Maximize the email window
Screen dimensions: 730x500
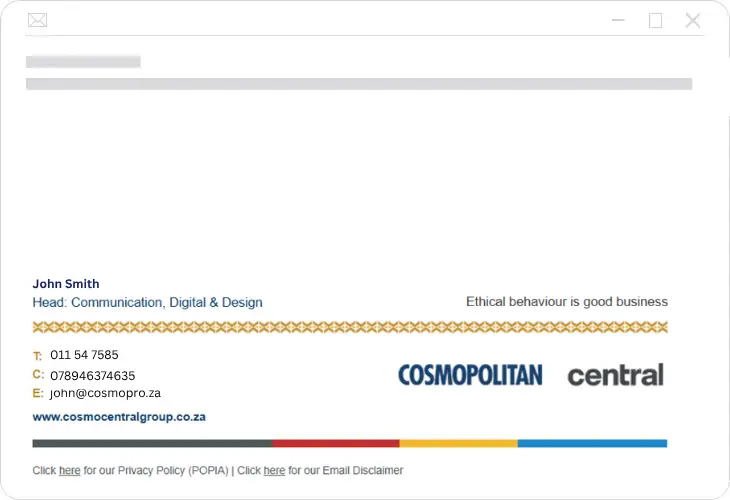[655, 20]
